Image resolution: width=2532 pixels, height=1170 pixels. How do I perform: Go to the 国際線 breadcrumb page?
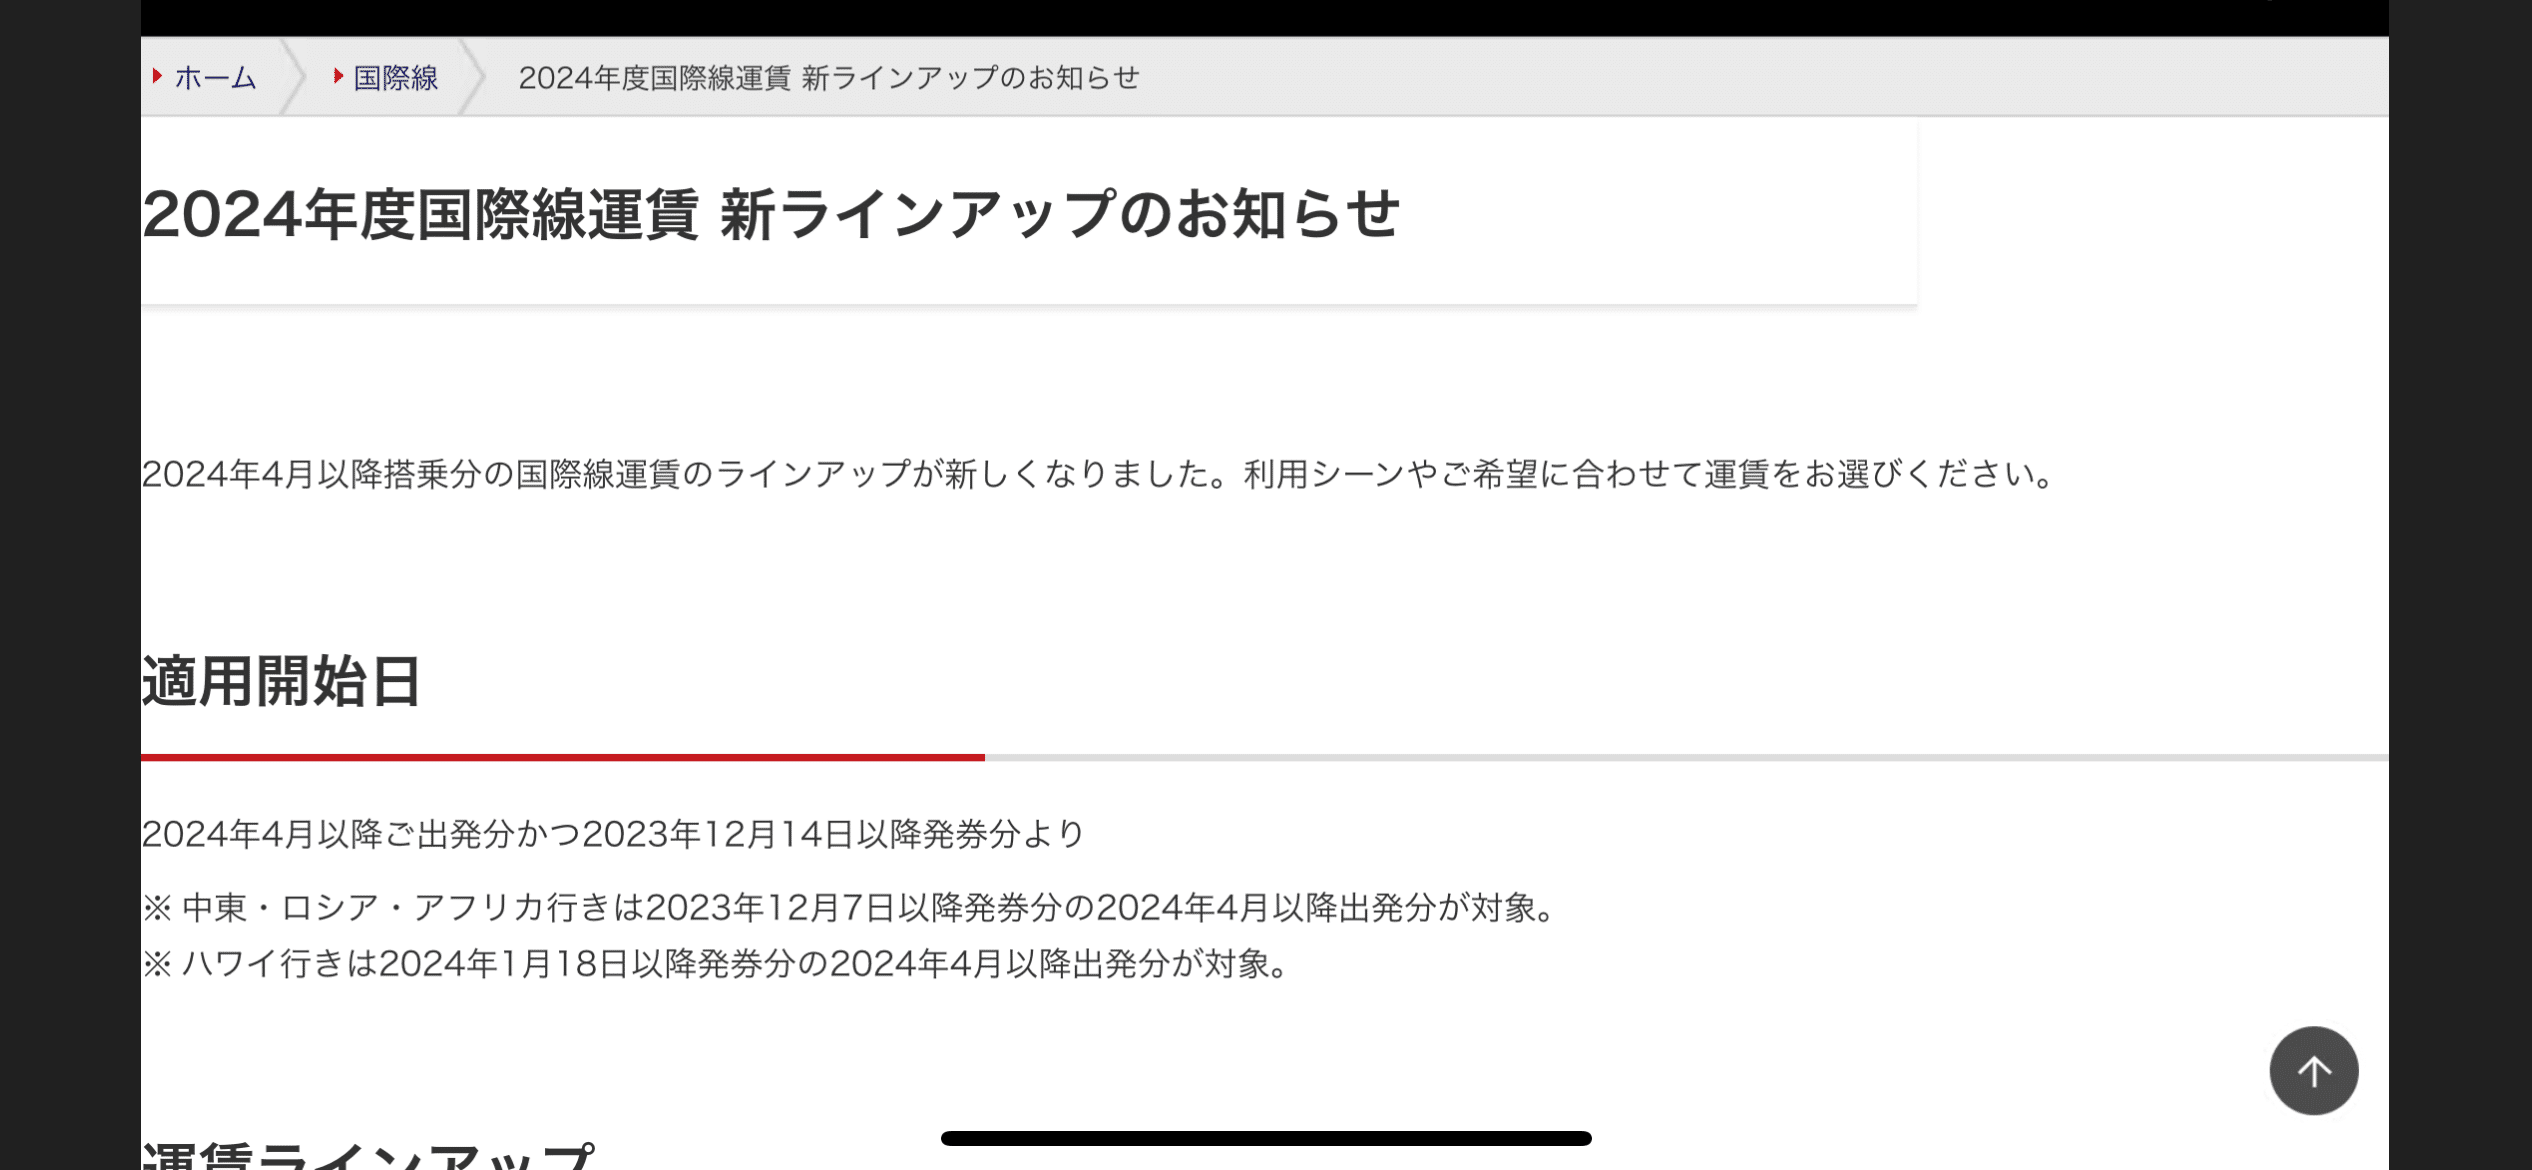click(396, 77)
